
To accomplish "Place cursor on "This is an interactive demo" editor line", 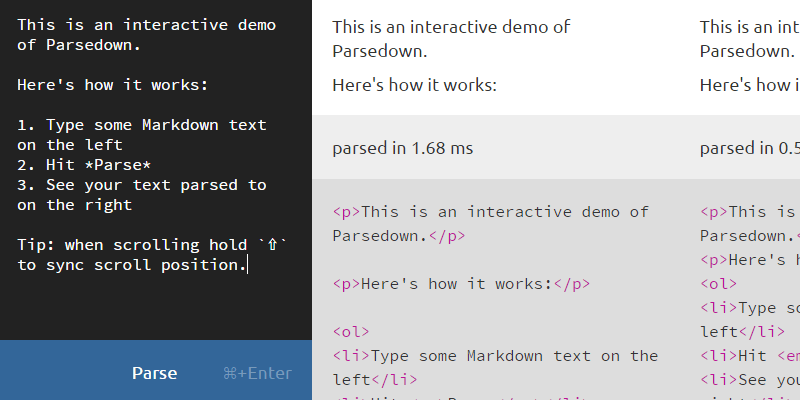I will pyautogui.click(x=146, y=25).
